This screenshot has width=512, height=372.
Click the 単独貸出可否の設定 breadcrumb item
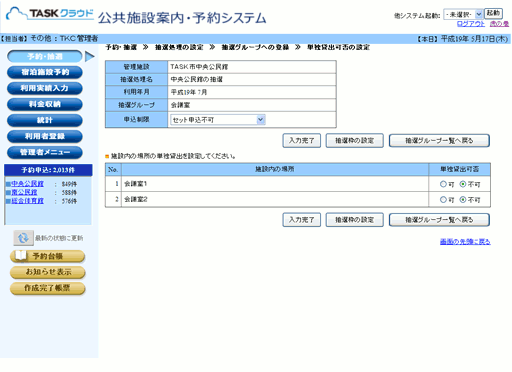(338, 47)
